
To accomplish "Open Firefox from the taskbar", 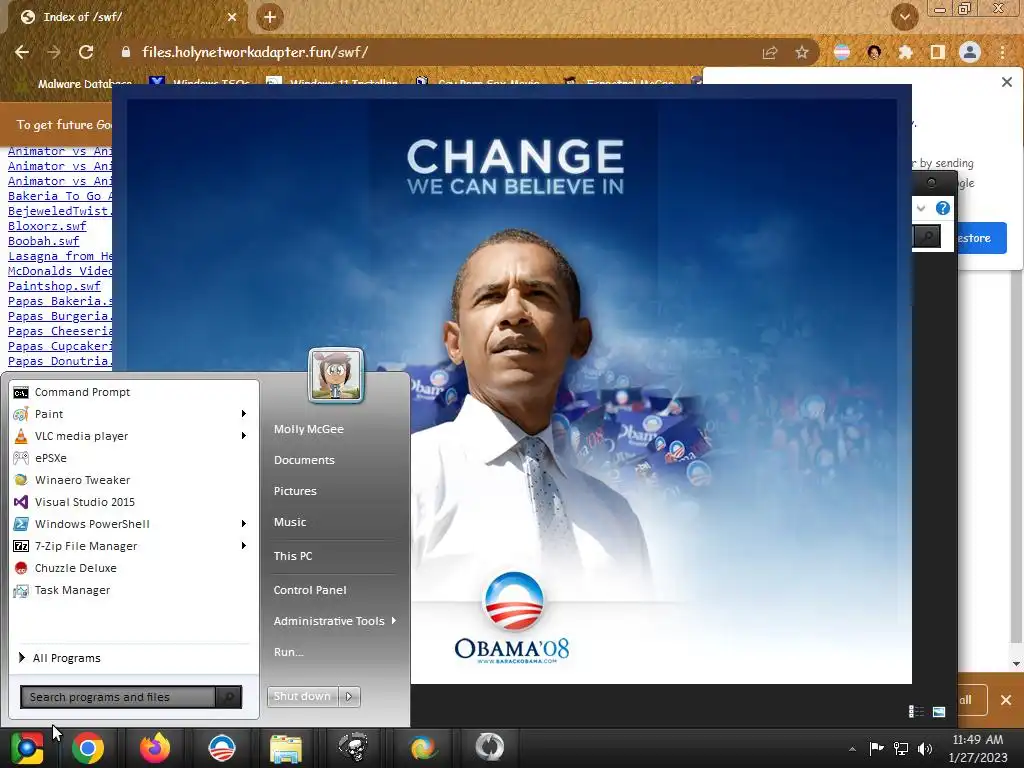I will 155,748.
